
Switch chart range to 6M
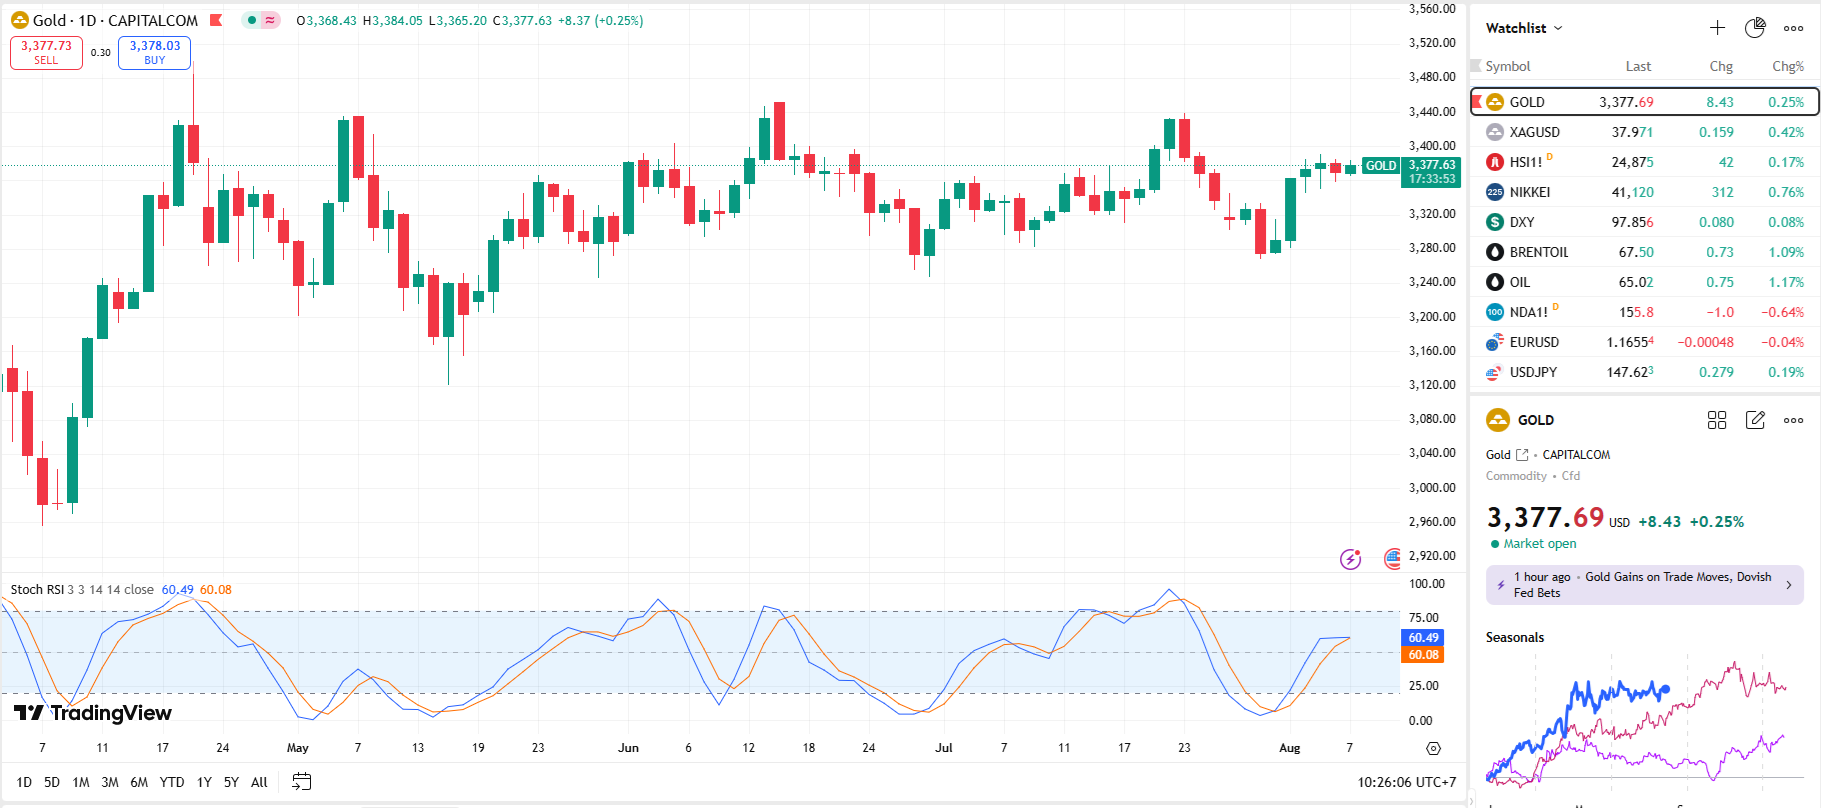[139, 782]
